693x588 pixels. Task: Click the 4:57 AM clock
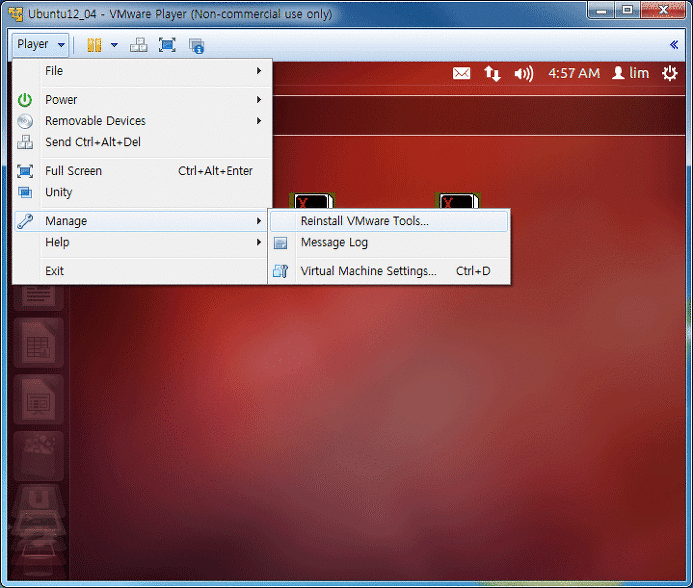point(574,73)
